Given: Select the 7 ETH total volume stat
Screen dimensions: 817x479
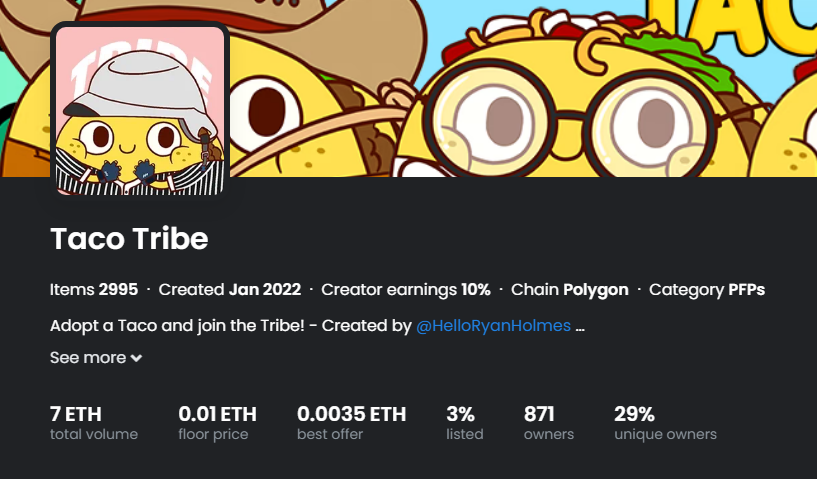Looking at the screenshot, I should click(x=94, y=423).
